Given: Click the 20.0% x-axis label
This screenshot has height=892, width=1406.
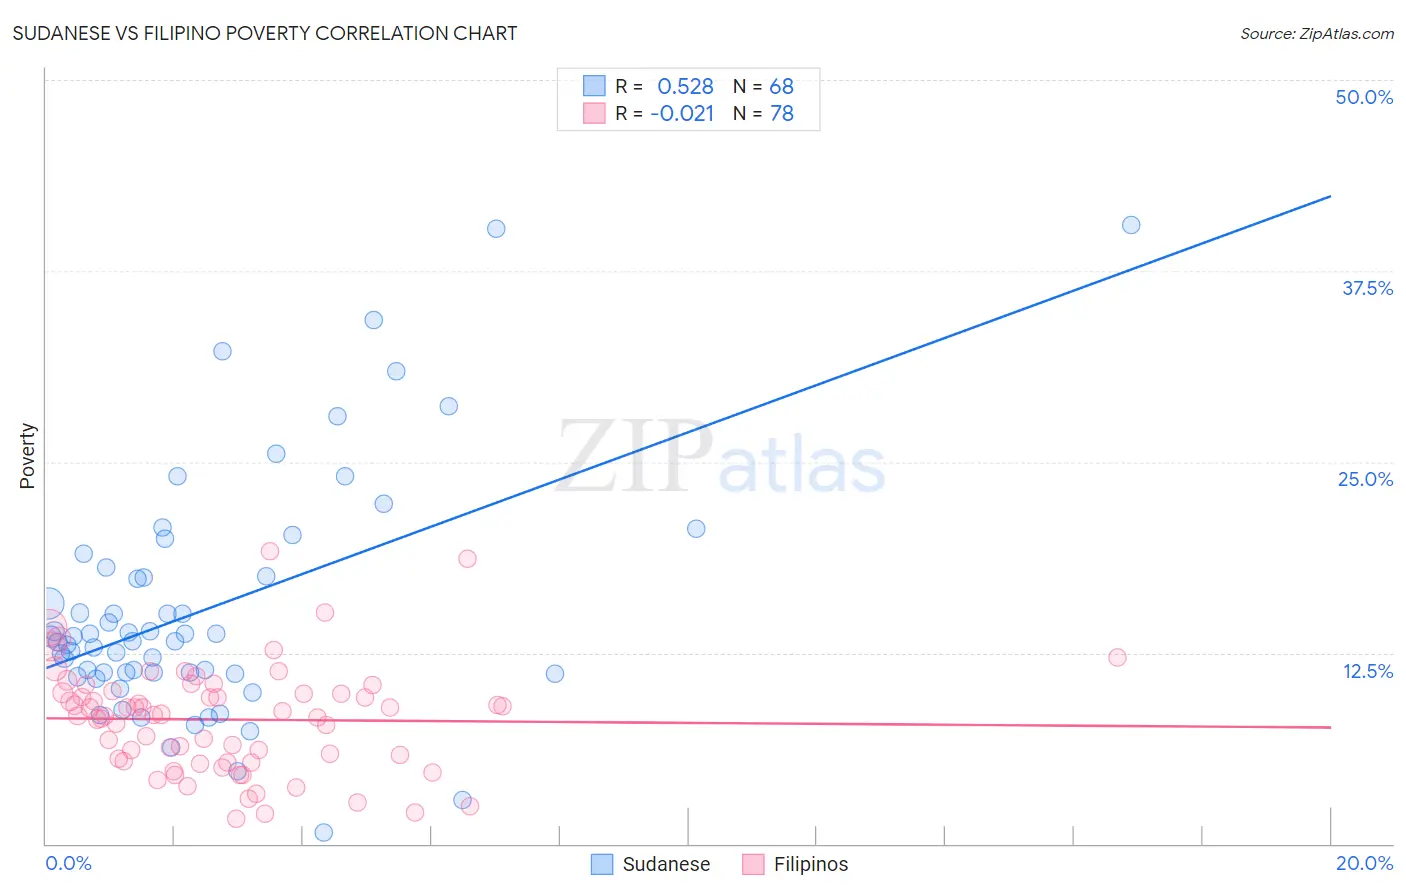Looking at the screenshot, I should coord(1364,863).
